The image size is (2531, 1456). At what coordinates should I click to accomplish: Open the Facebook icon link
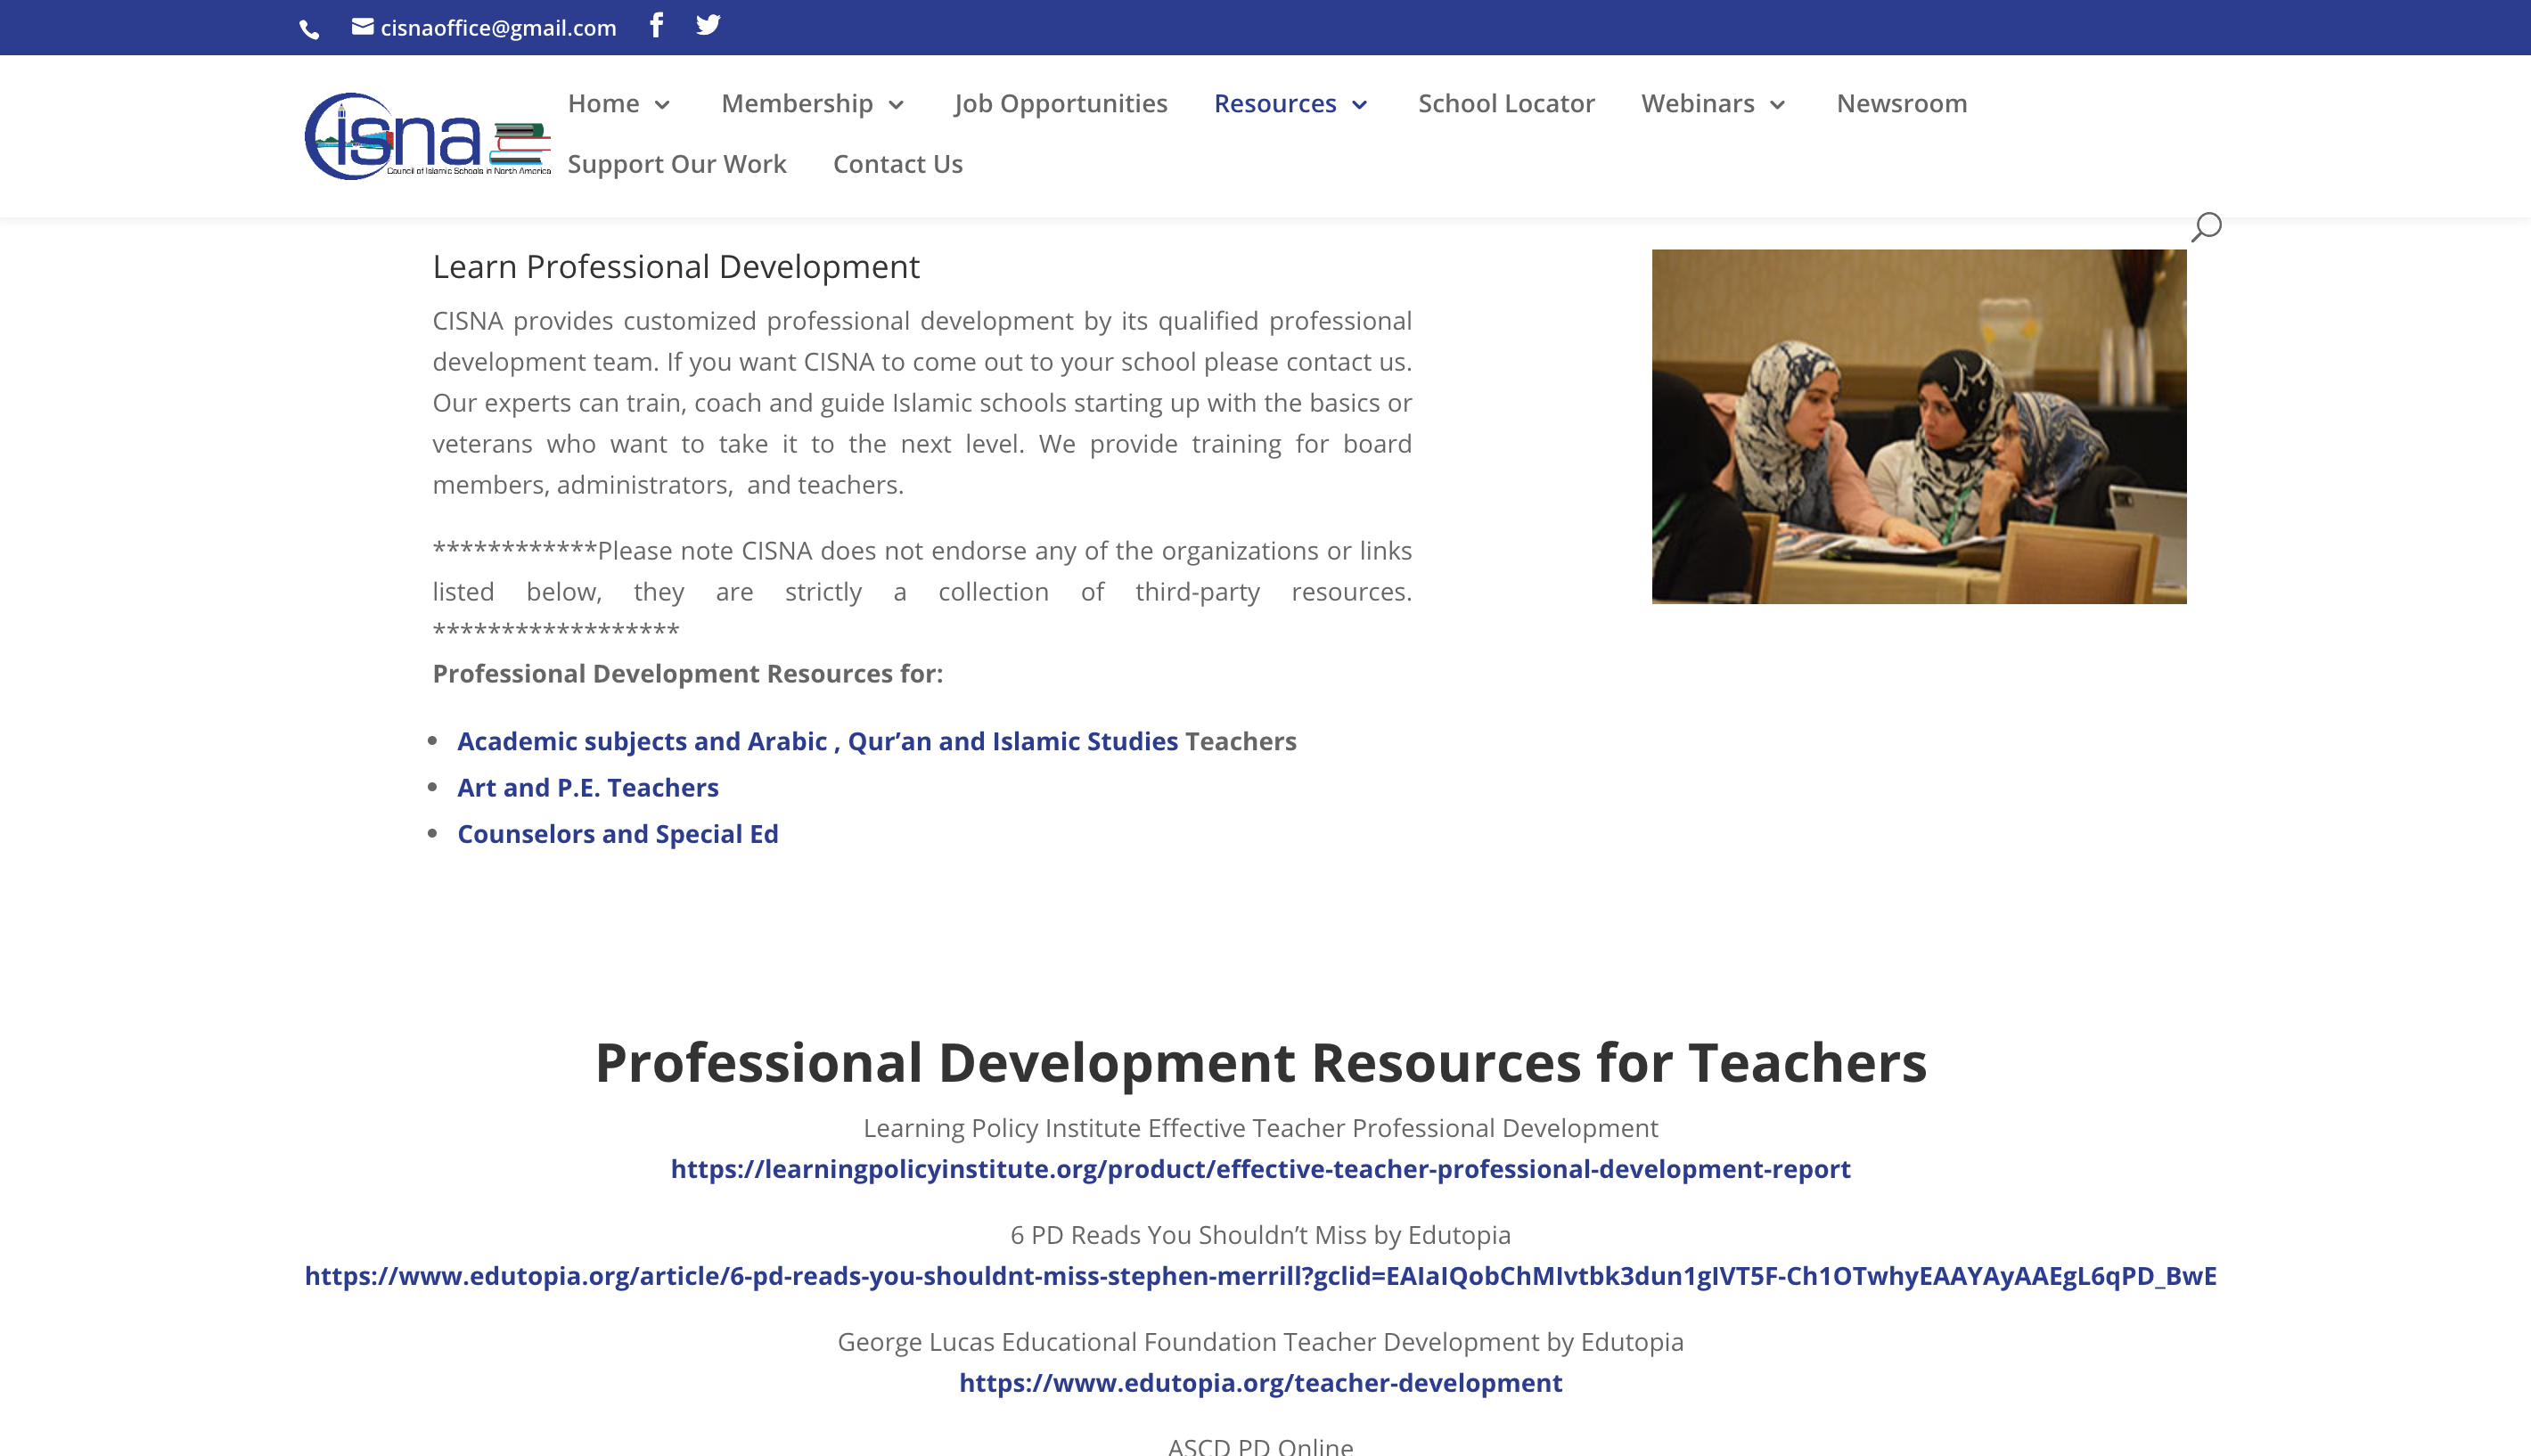pyautogui.click(x=656, y=25)
